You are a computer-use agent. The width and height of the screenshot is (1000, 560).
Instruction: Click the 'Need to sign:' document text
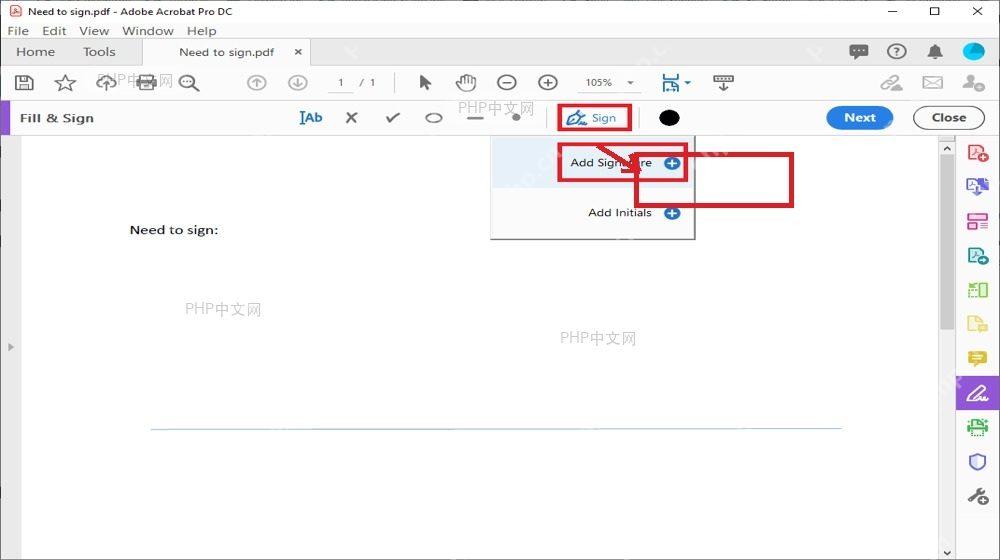pos(173,230)
